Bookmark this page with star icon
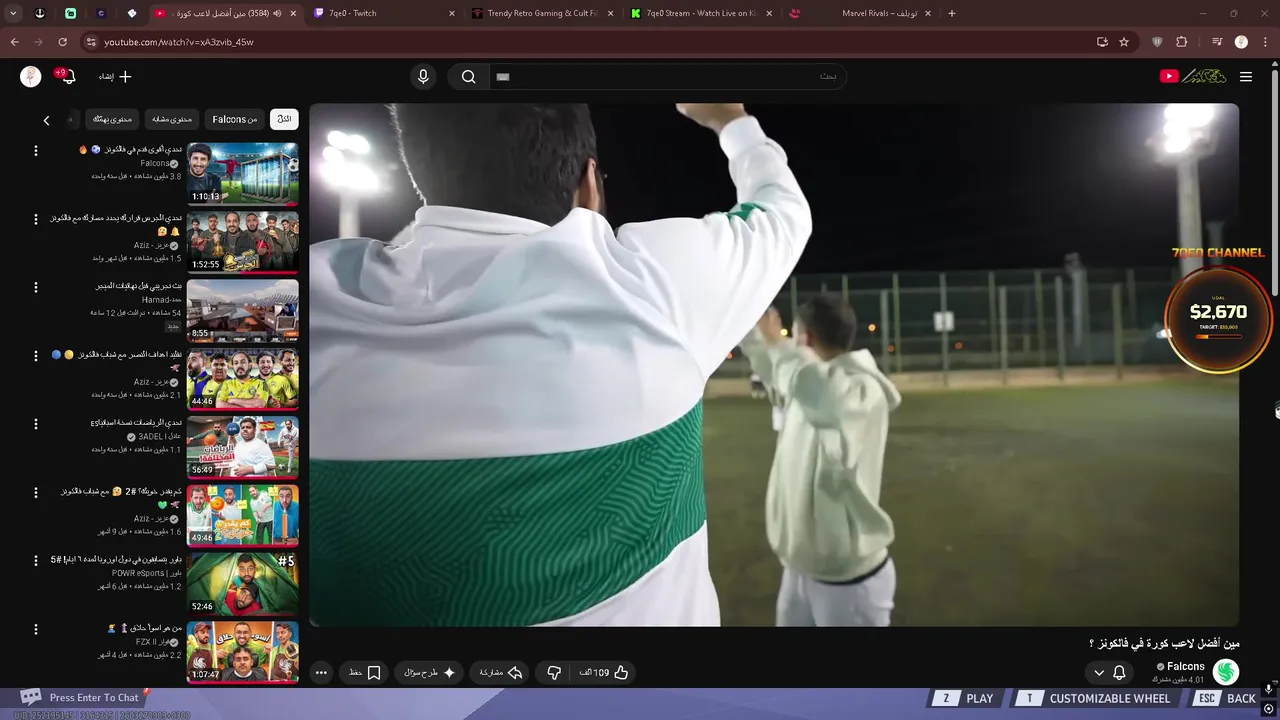The height and width of the screenshot is (720, 1280). (1124, 42)
